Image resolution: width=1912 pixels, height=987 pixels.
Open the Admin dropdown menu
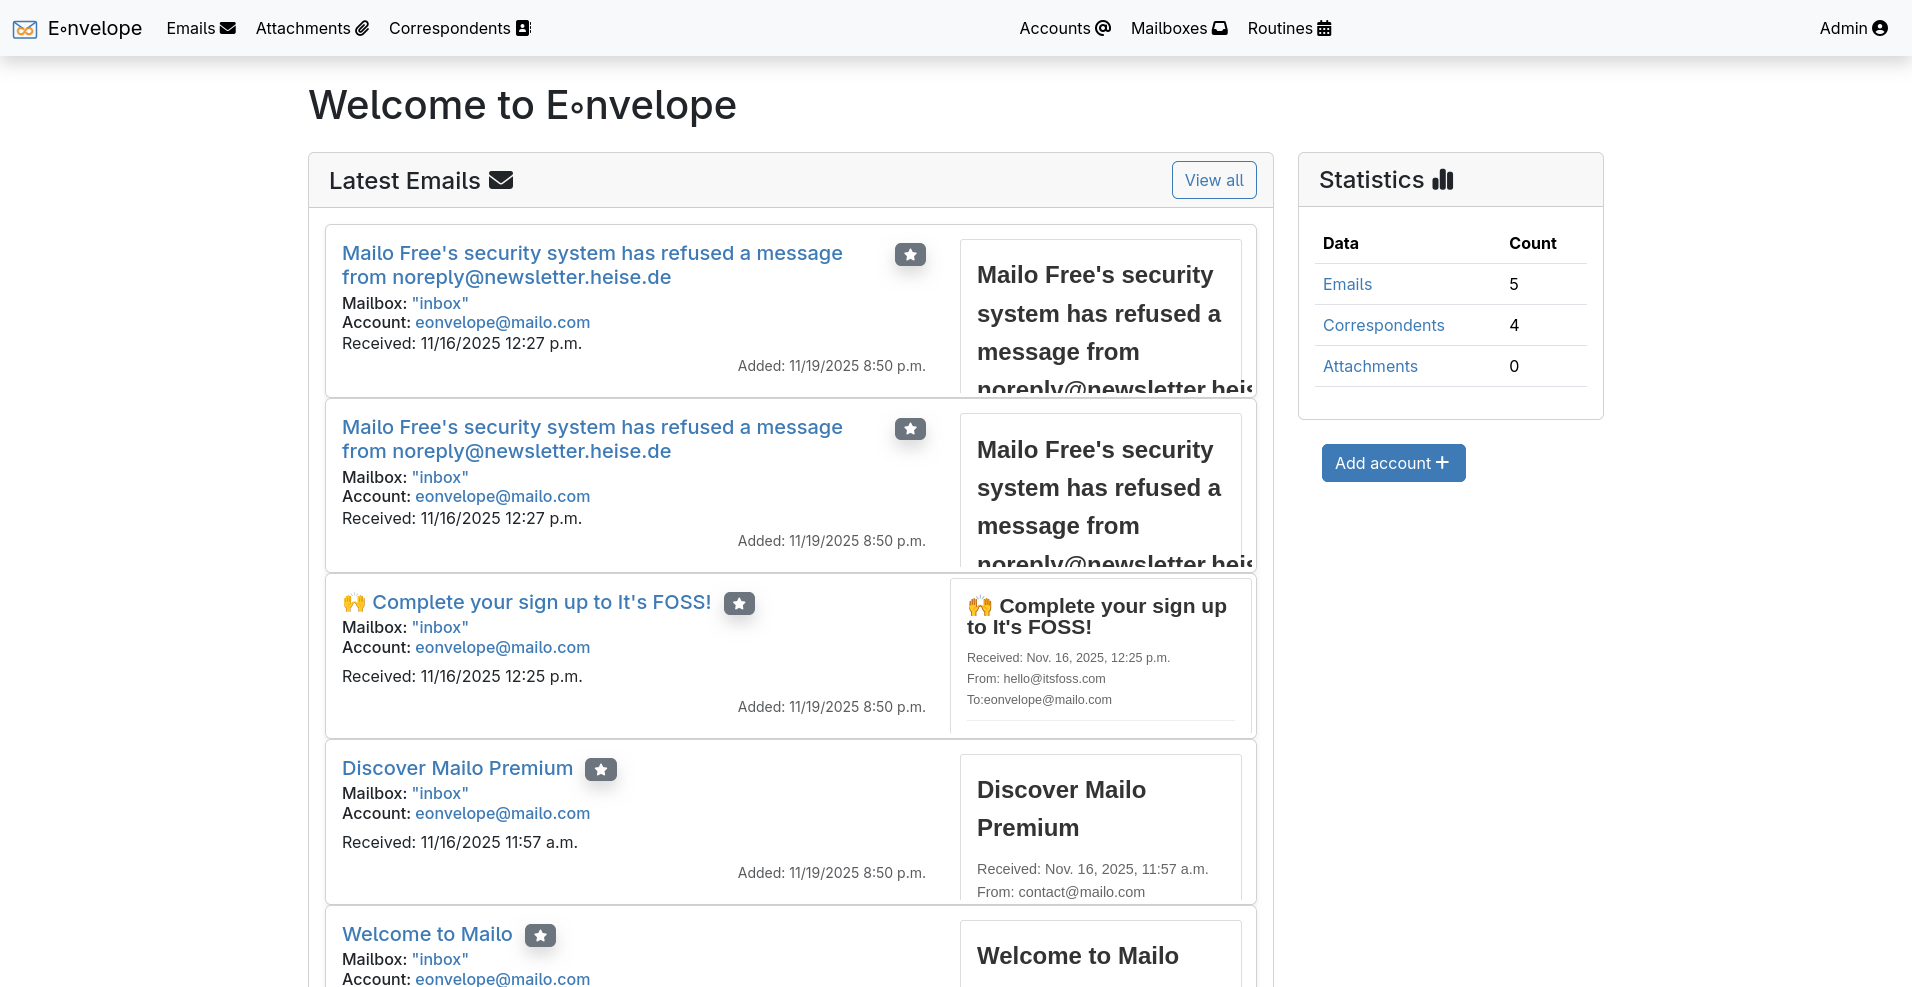1853,28
